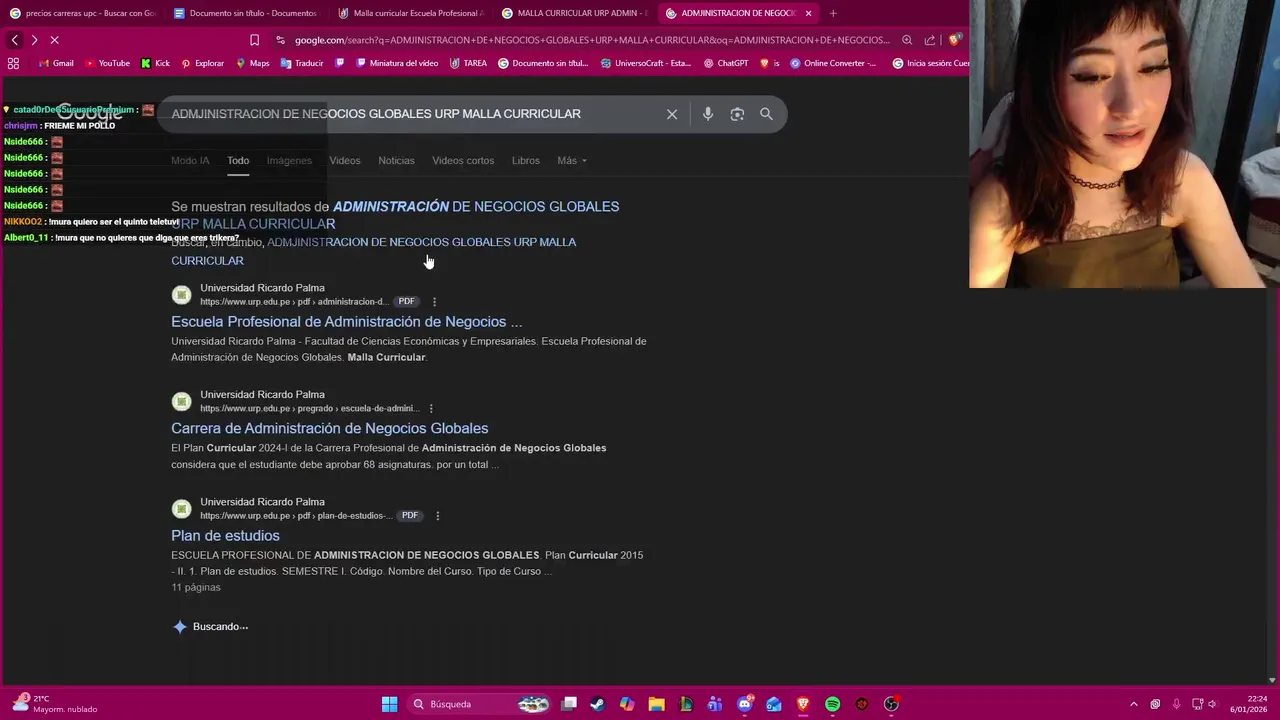Image resolution: width=1280 pixels, height=720 pixels.
Task: Open File Explorer from the taskbar
Action: (656, 704)
